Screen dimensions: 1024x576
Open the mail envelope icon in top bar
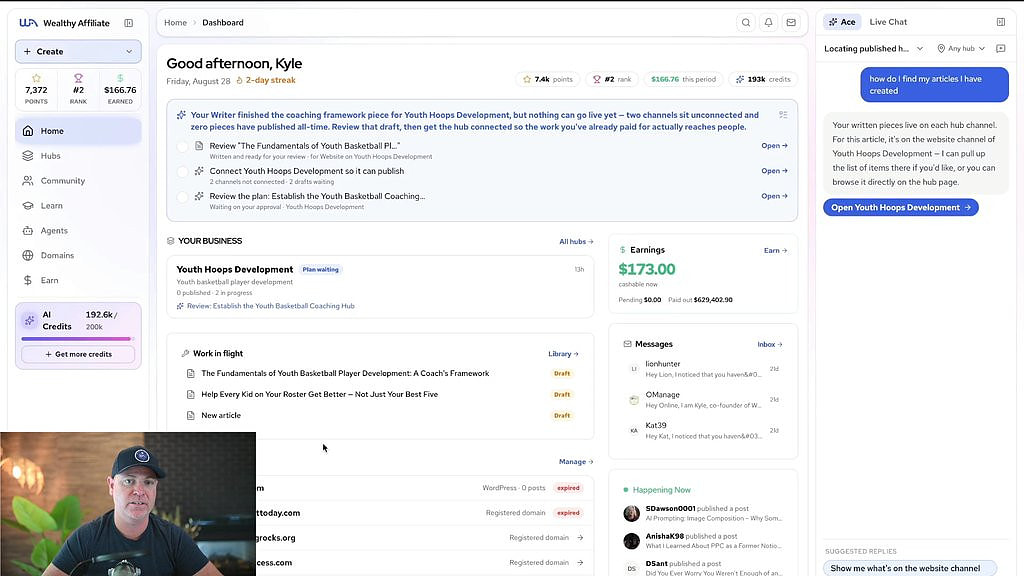(791, 22)
